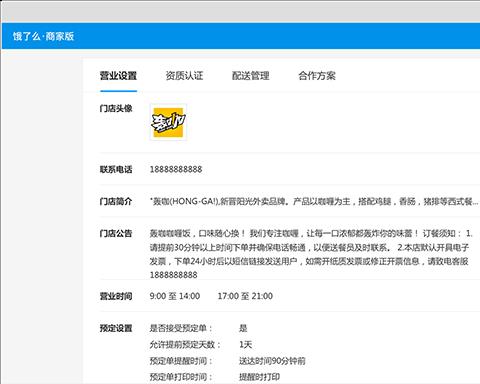
Task: Switch to the 资质认证 tab
Action: 184,76
